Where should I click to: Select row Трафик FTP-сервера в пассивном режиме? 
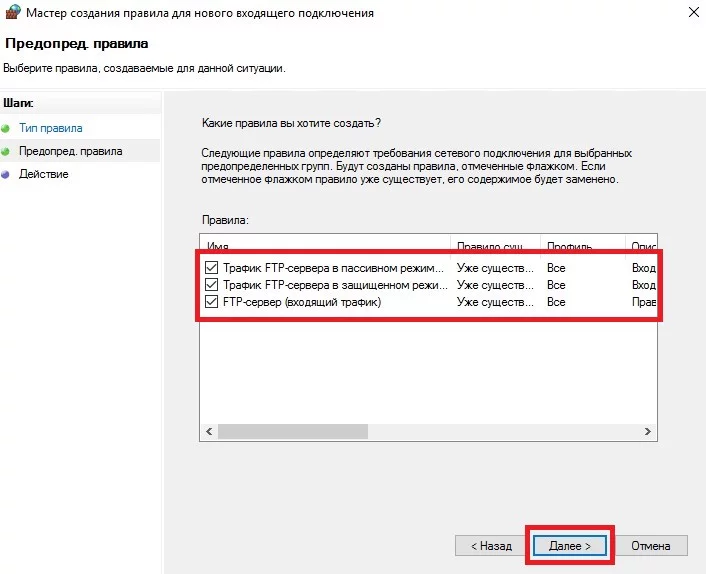[x=428, y=268]
